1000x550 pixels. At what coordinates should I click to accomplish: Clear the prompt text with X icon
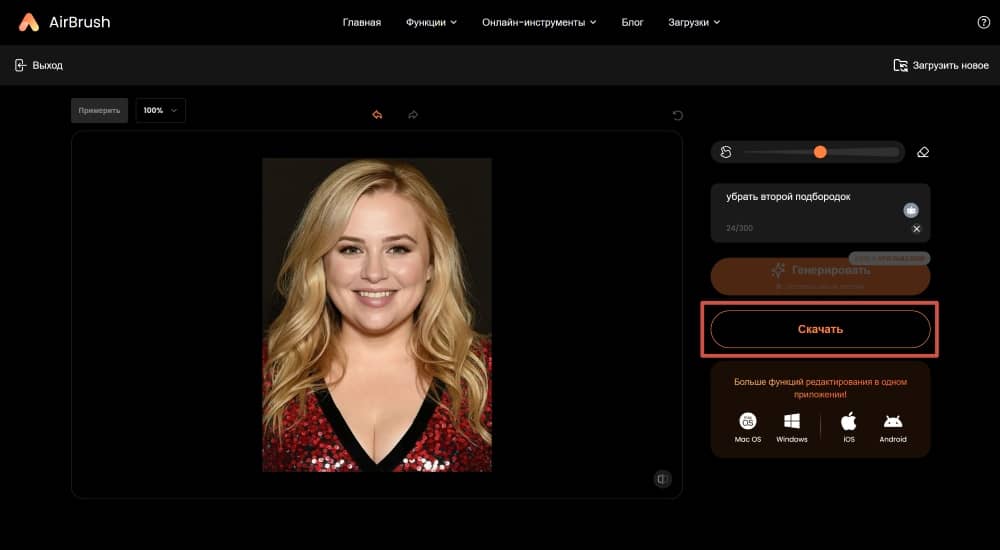click(x=916, y=228)
